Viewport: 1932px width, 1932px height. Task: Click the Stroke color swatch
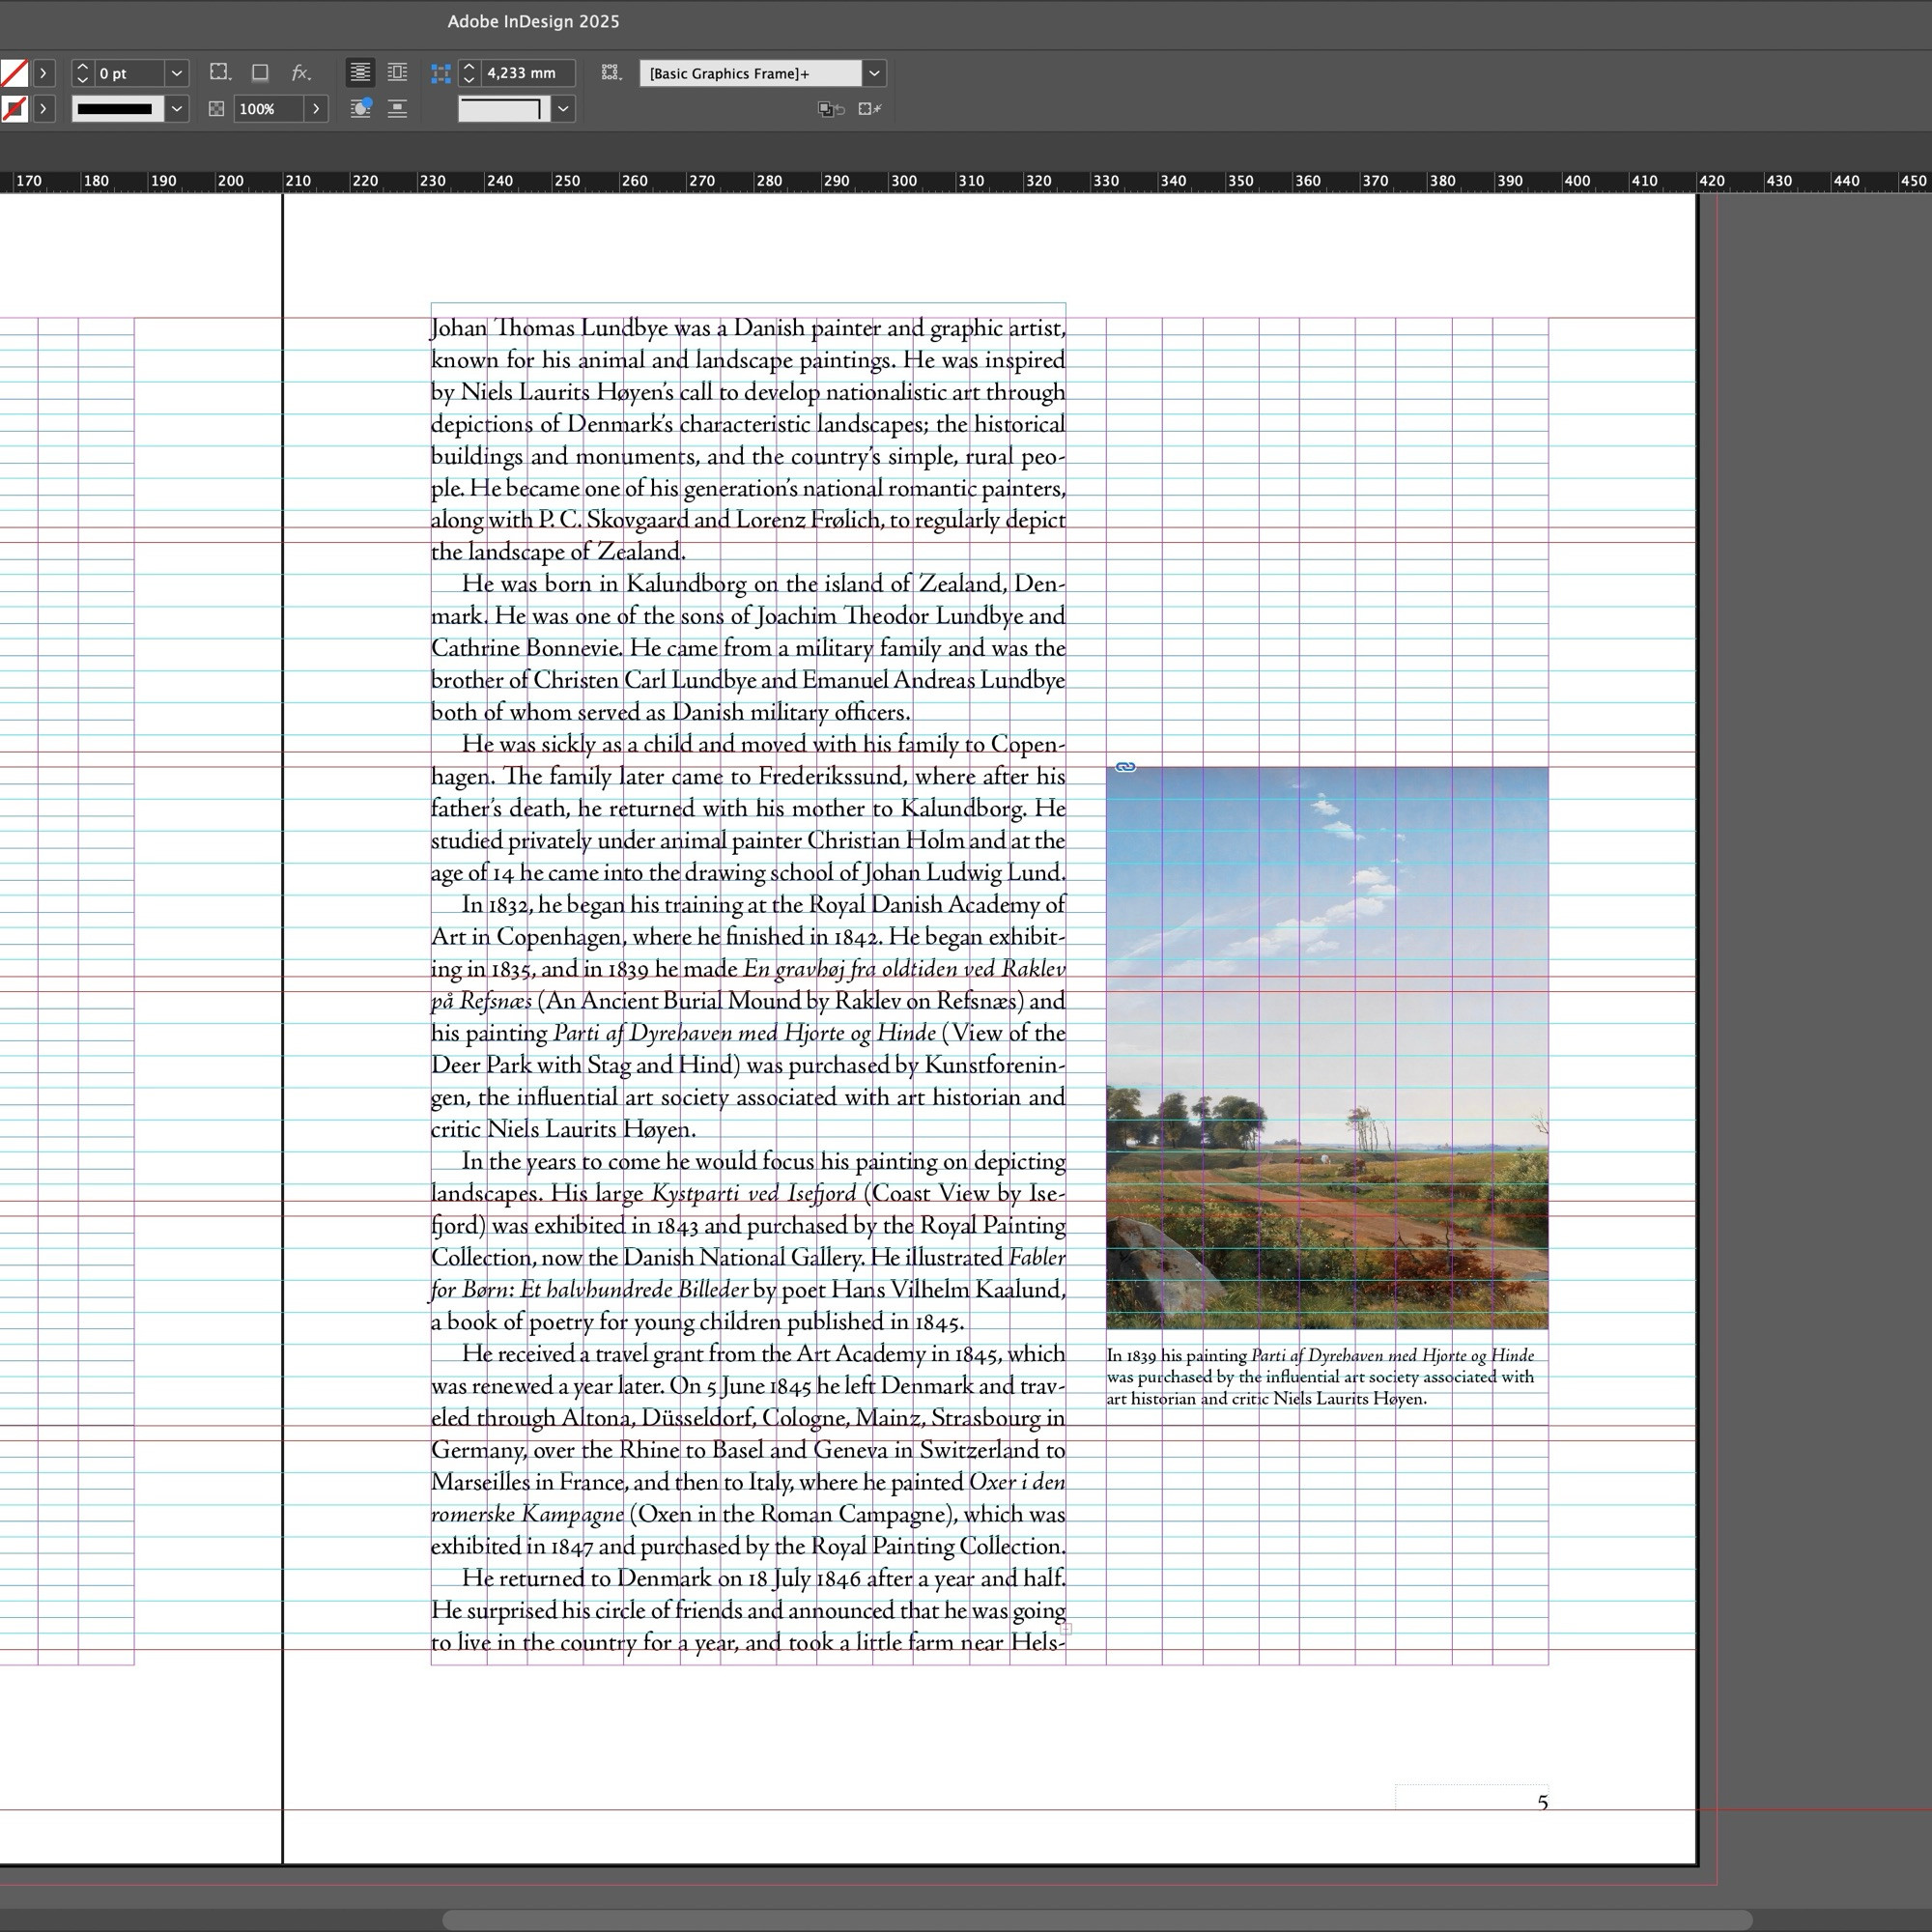(13, 109)
